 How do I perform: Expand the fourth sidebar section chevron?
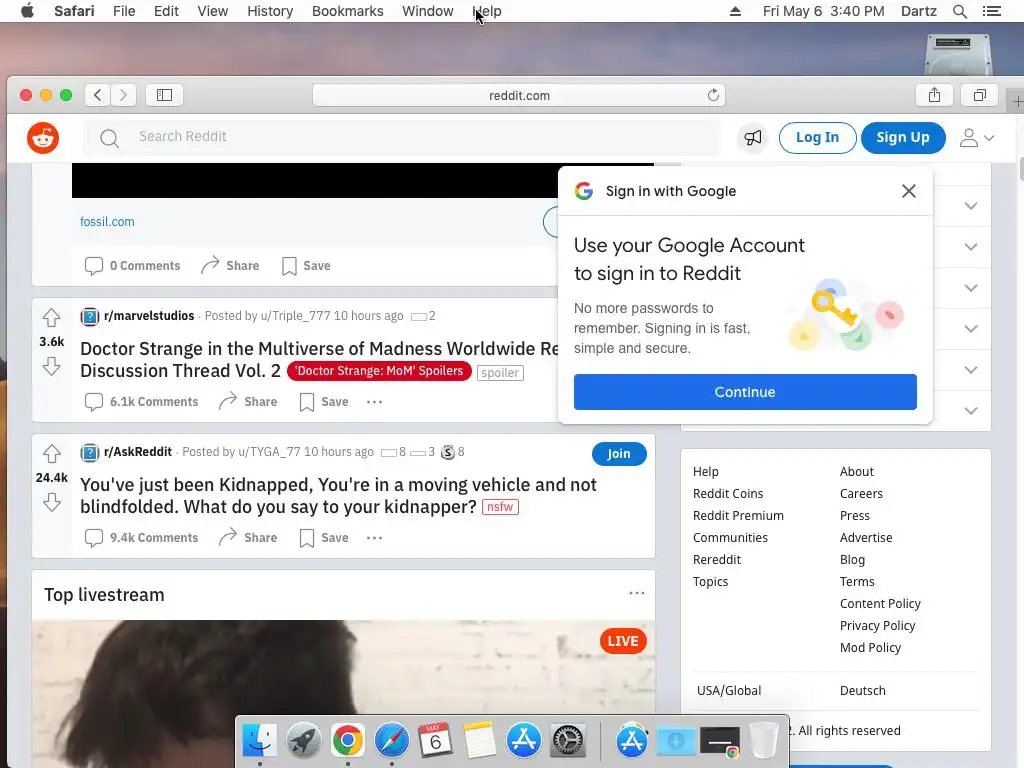coord(971,328)
